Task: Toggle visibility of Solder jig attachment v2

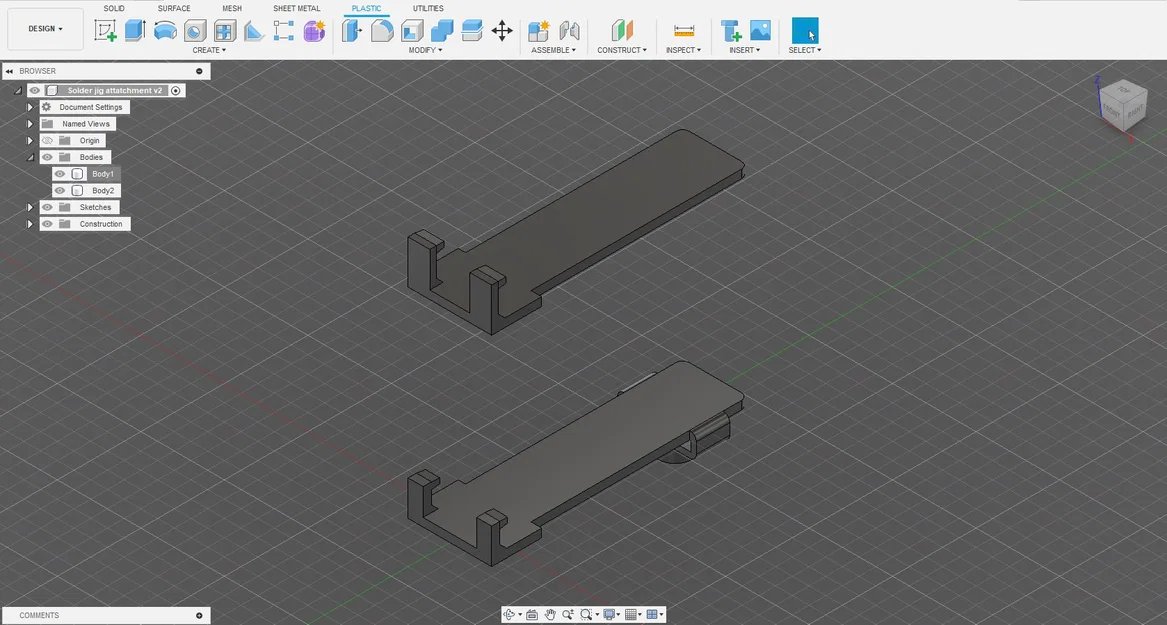Action: click(x=35, y=90)
